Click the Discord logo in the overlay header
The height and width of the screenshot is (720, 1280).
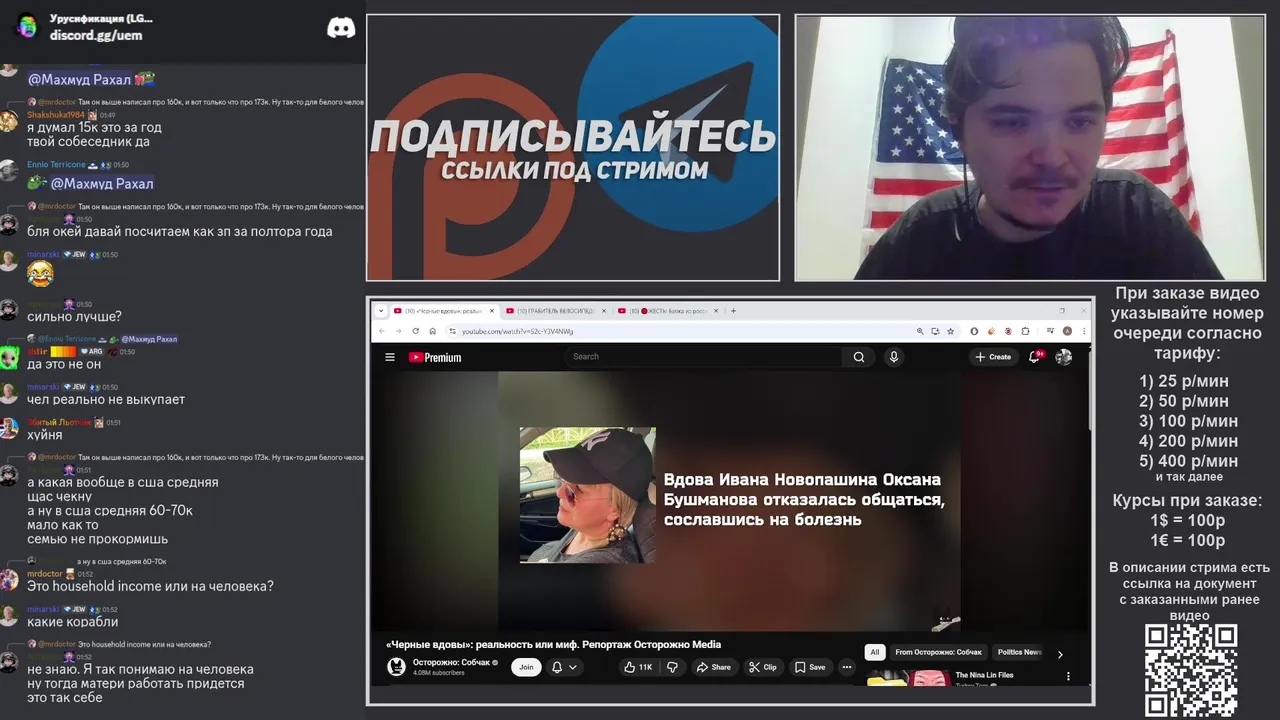coord(341,28)
